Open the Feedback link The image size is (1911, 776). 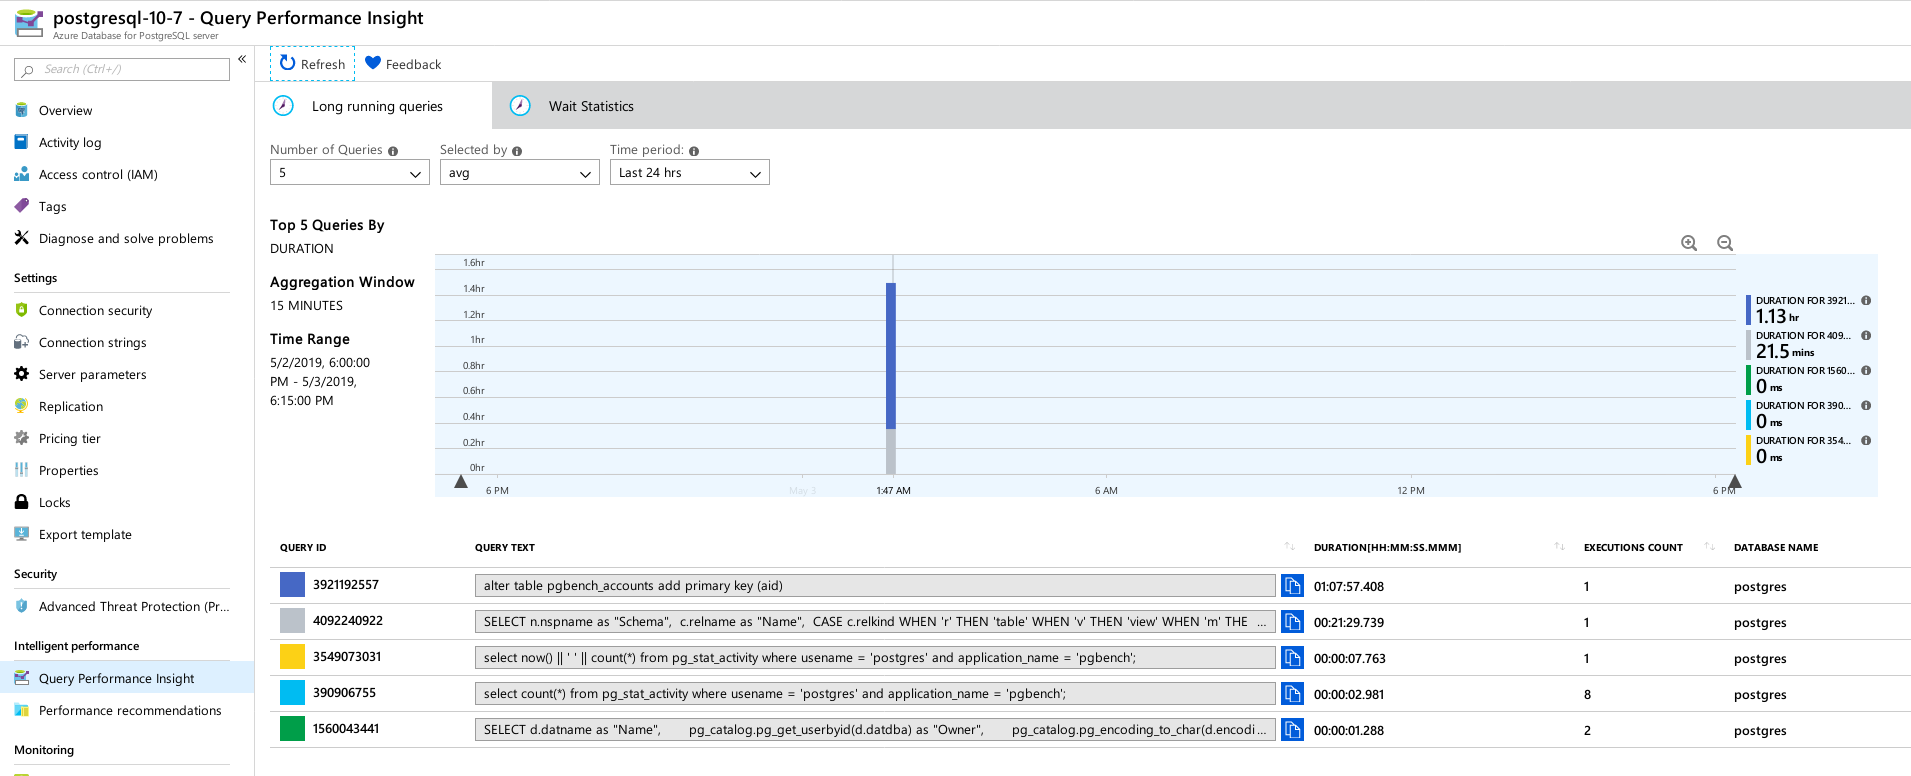tap(403, 64)
